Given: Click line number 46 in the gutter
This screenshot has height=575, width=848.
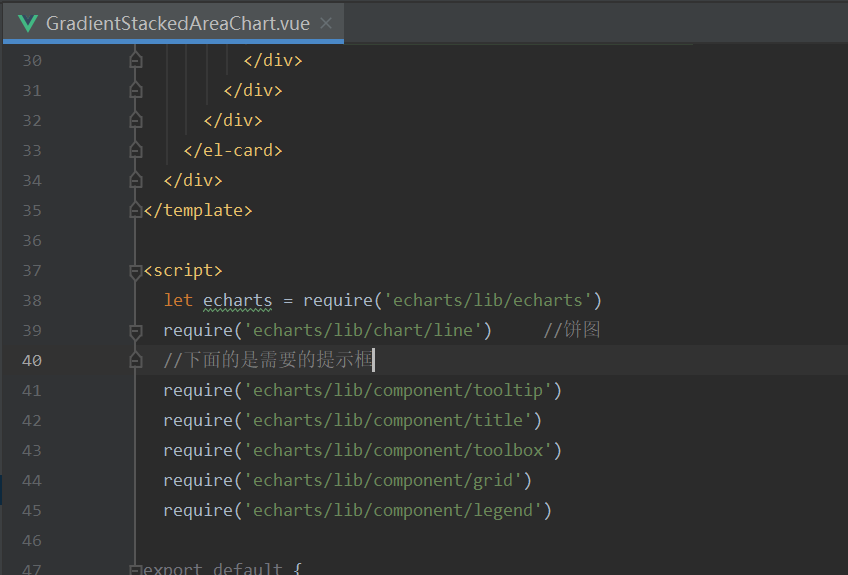Looking at the screenshot, I should click(x=32, y=540).
